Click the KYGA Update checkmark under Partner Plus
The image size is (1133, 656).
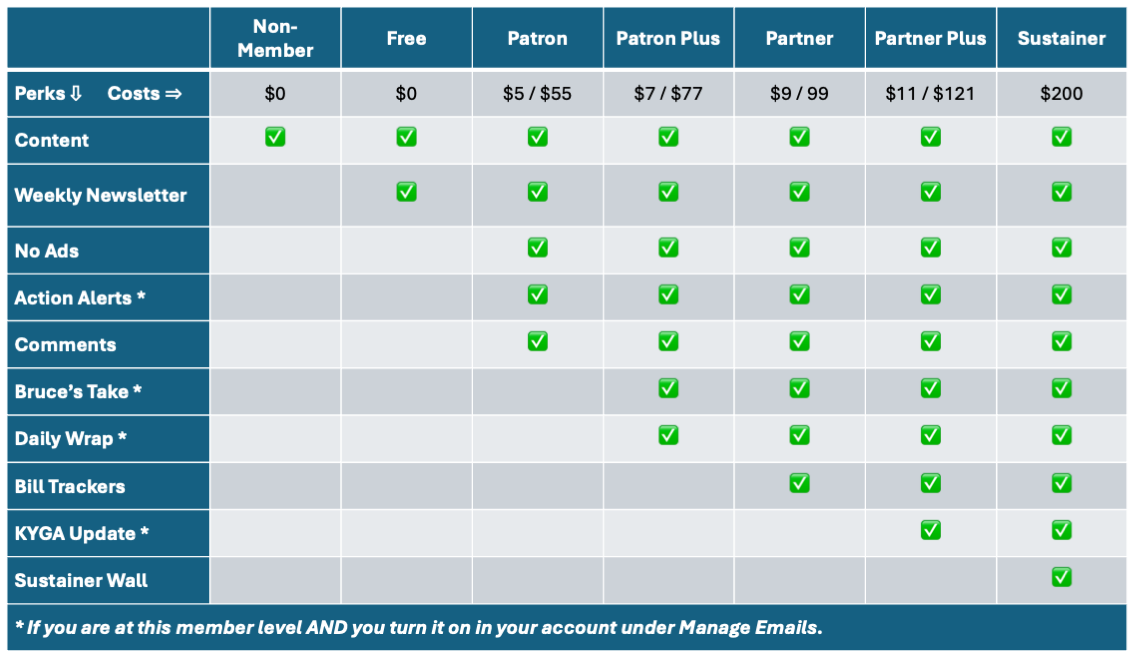click(930, 530)
